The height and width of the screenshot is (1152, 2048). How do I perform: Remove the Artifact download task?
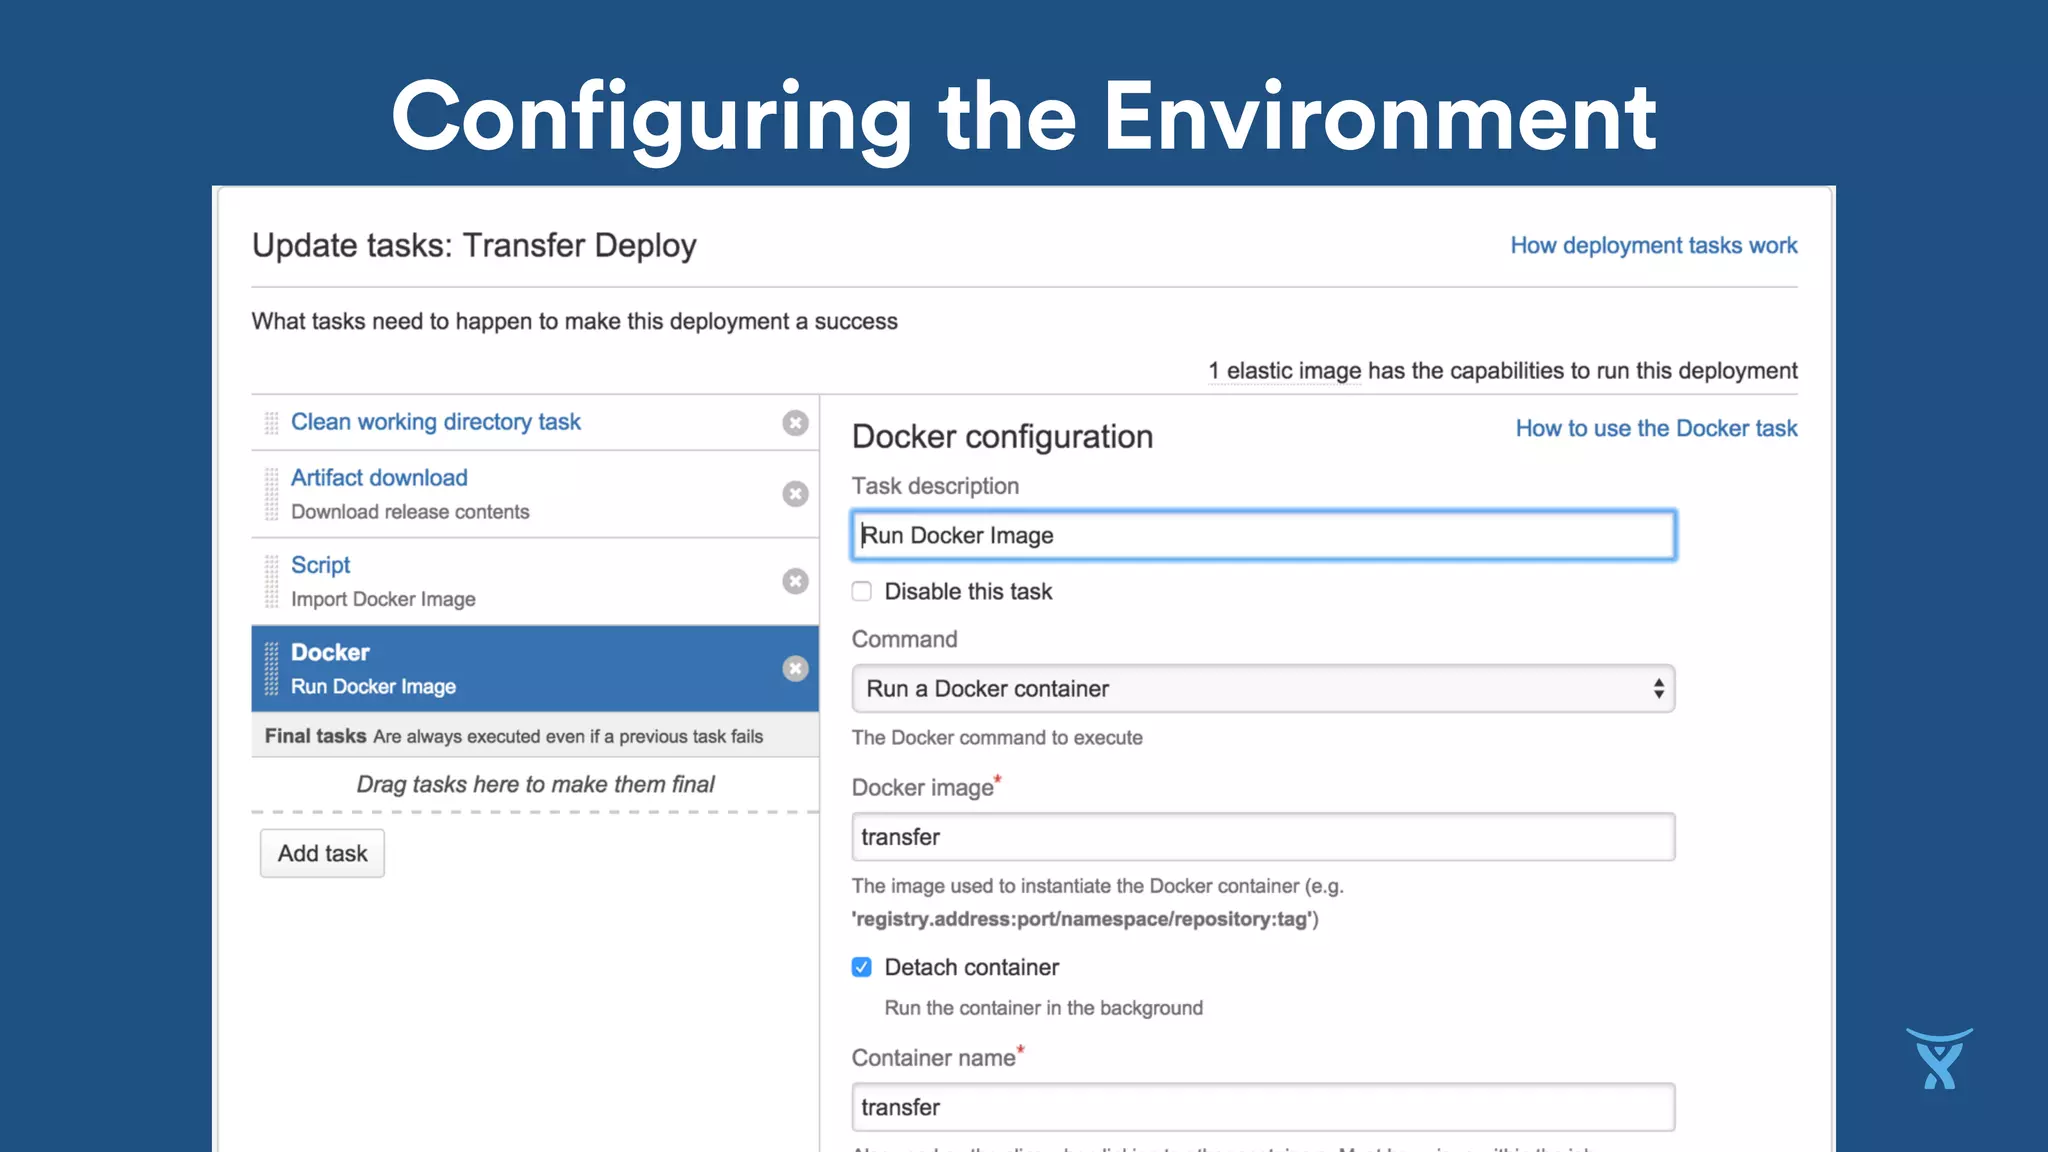click(795, 494)
